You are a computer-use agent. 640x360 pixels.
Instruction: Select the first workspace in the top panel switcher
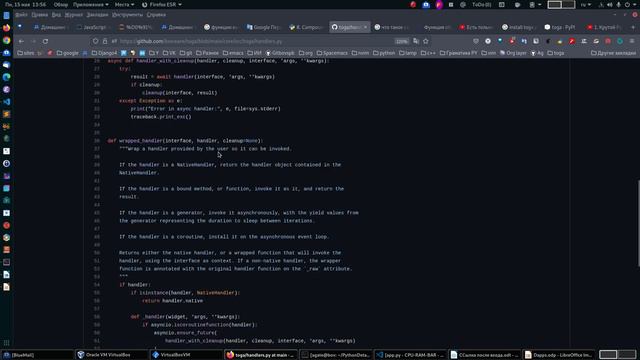pos(554,4)
